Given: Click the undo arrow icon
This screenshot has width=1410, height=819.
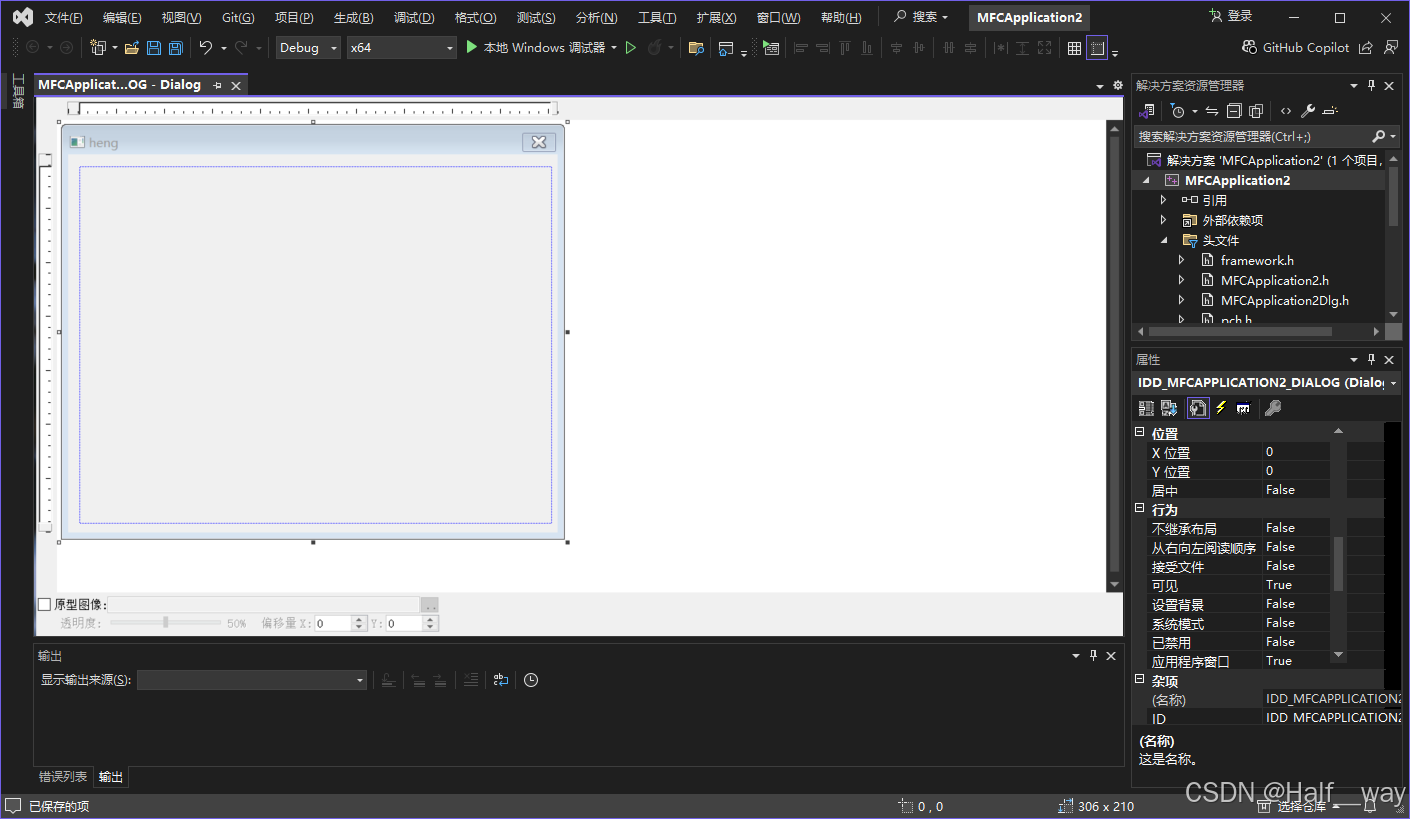Looking at the screenshot, I should coord(206,48).
